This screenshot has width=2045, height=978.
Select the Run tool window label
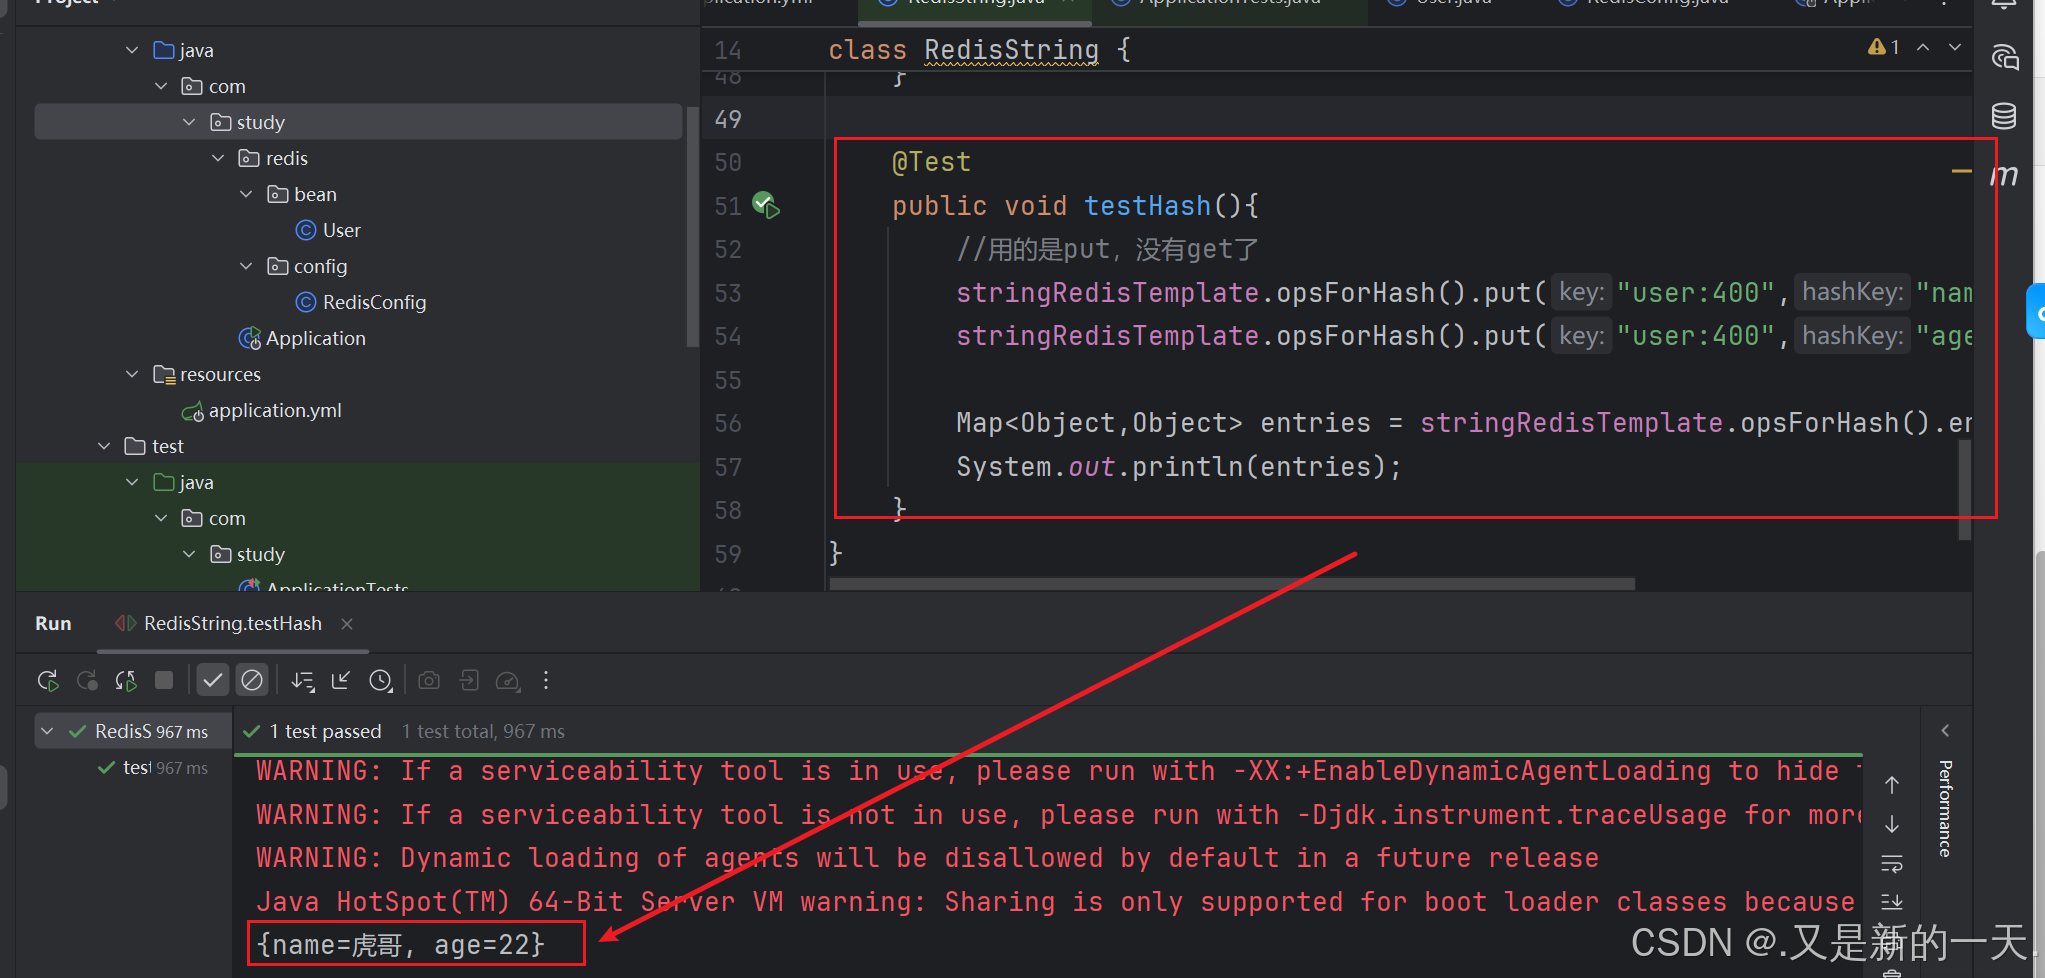53,624
